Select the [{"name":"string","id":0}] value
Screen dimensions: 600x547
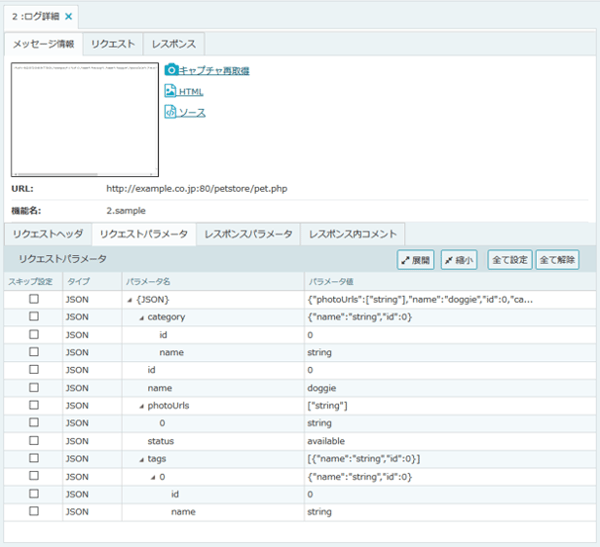tap(364, 459)
